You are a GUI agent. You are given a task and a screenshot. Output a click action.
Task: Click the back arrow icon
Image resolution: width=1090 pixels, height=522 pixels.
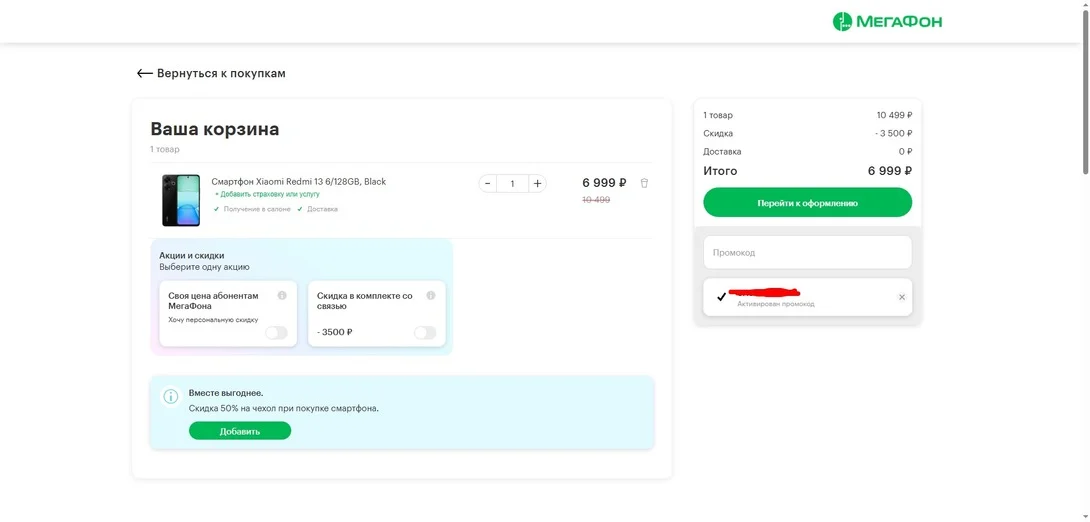coord(145,73)
